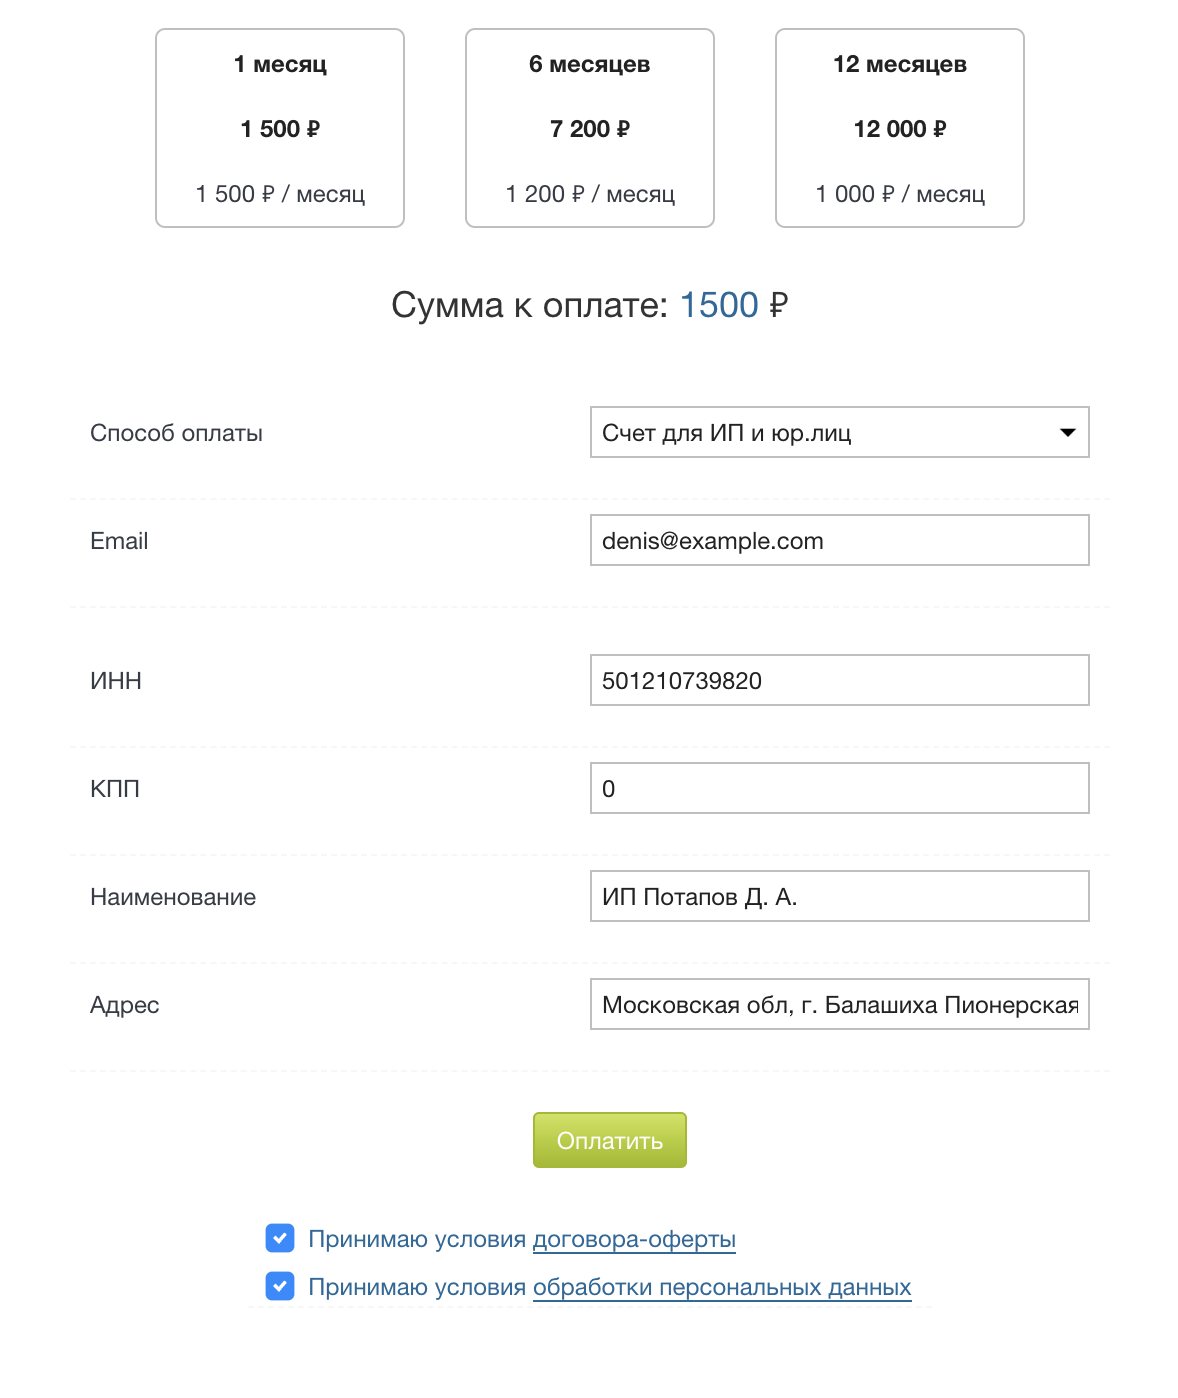Click the Адрес input field
Image resolution: width=1178 pixels, height=1398 pixels.
839,1004
